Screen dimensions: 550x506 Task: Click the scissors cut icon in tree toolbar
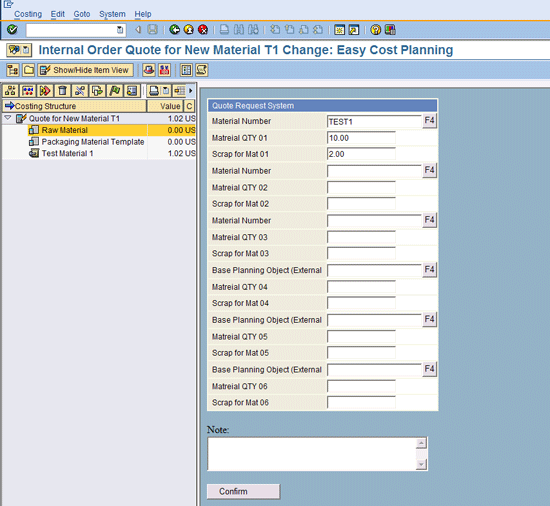pyautogui.click(x=80, y=91)
